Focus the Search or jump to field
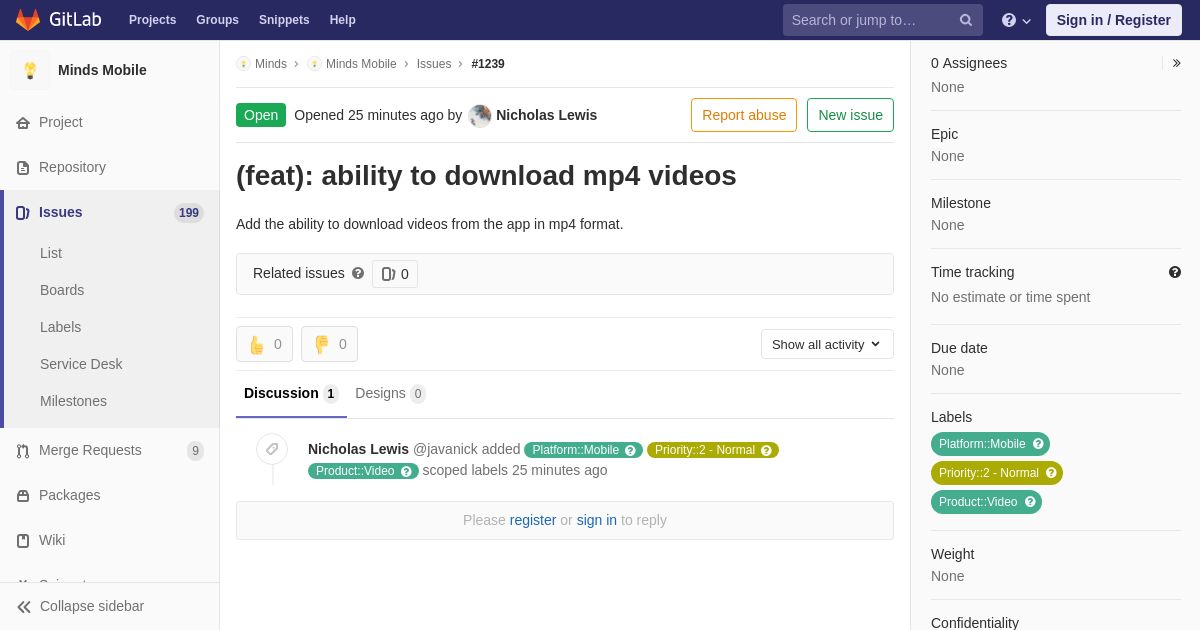The height and width of the screenshot is (630, 1200). click(x=883, y=20)
